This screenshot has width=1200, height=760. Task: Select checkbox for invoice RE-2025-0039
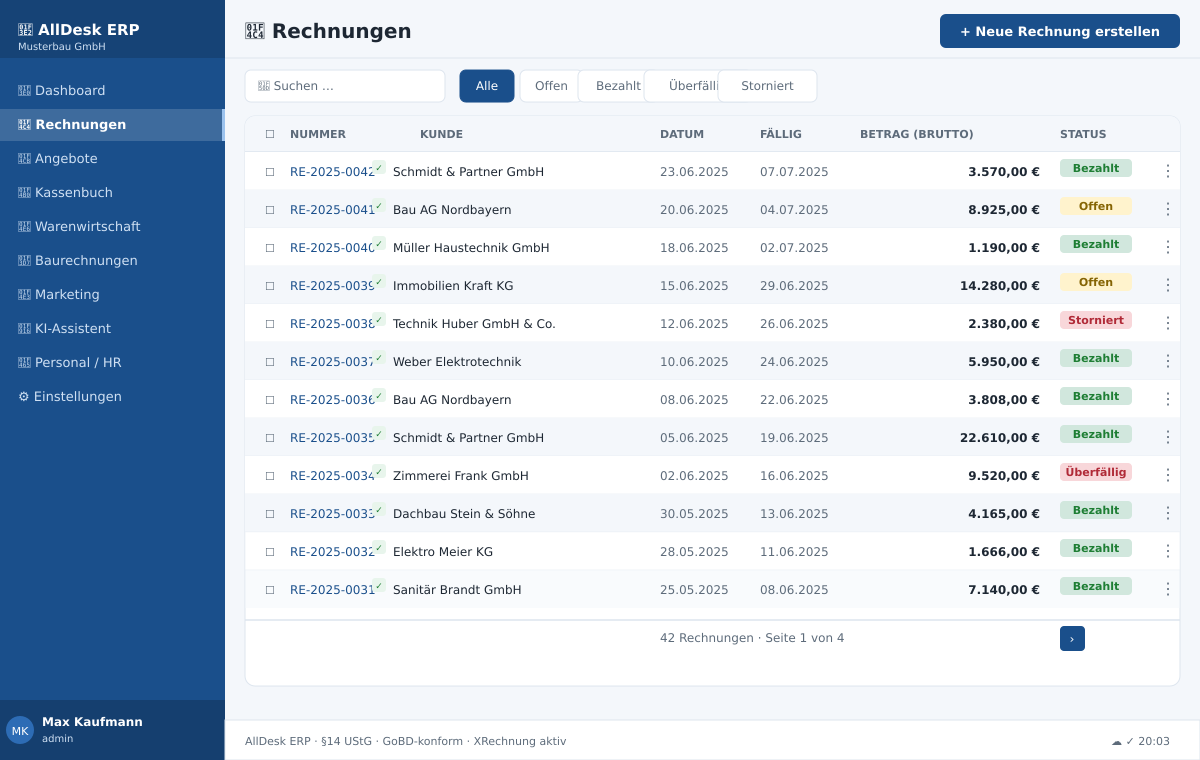(270, 286)
